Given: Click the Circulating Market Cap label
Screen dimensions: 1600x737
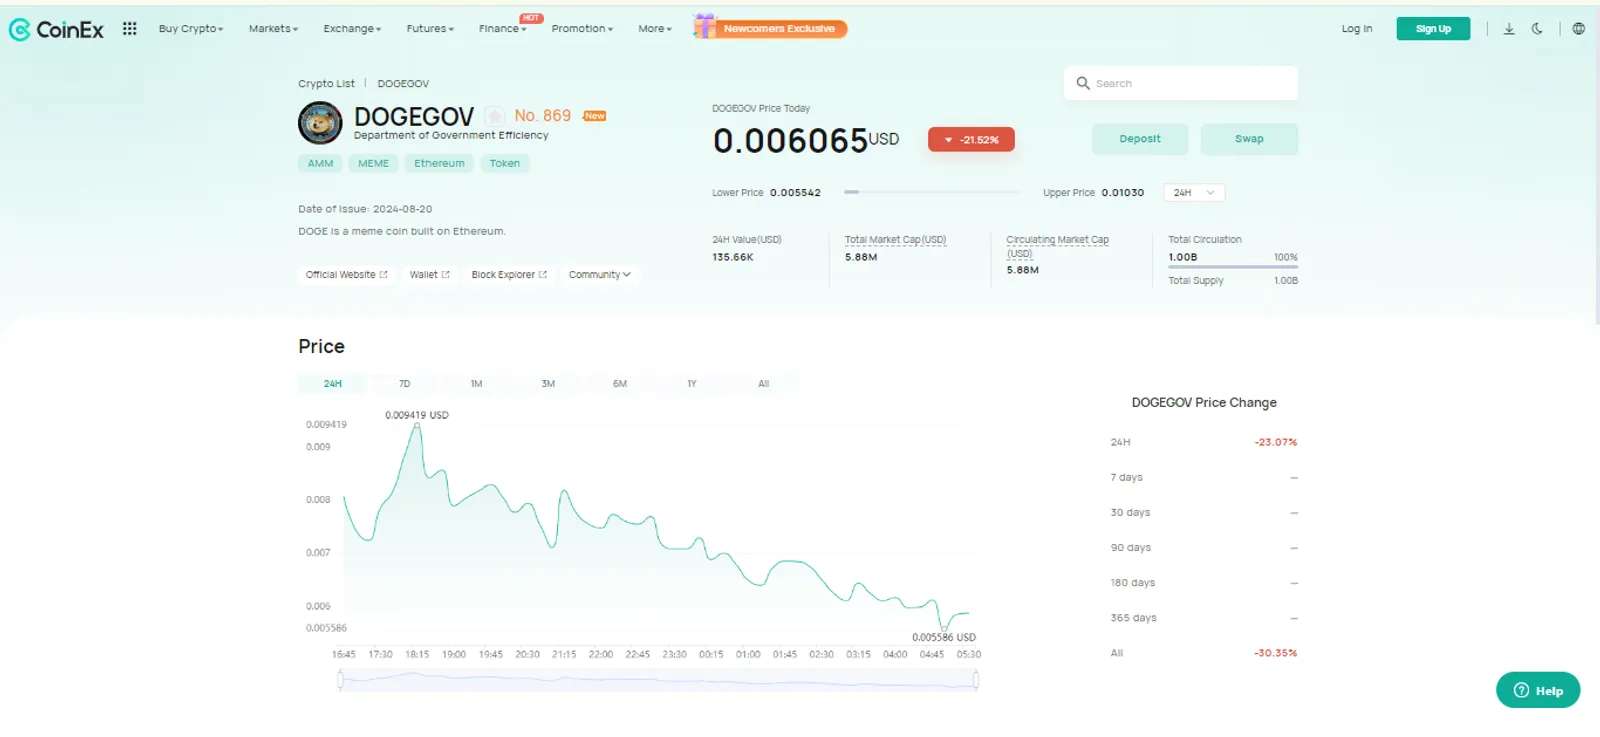Looking at the screenshot, I should pos(1057,246).
